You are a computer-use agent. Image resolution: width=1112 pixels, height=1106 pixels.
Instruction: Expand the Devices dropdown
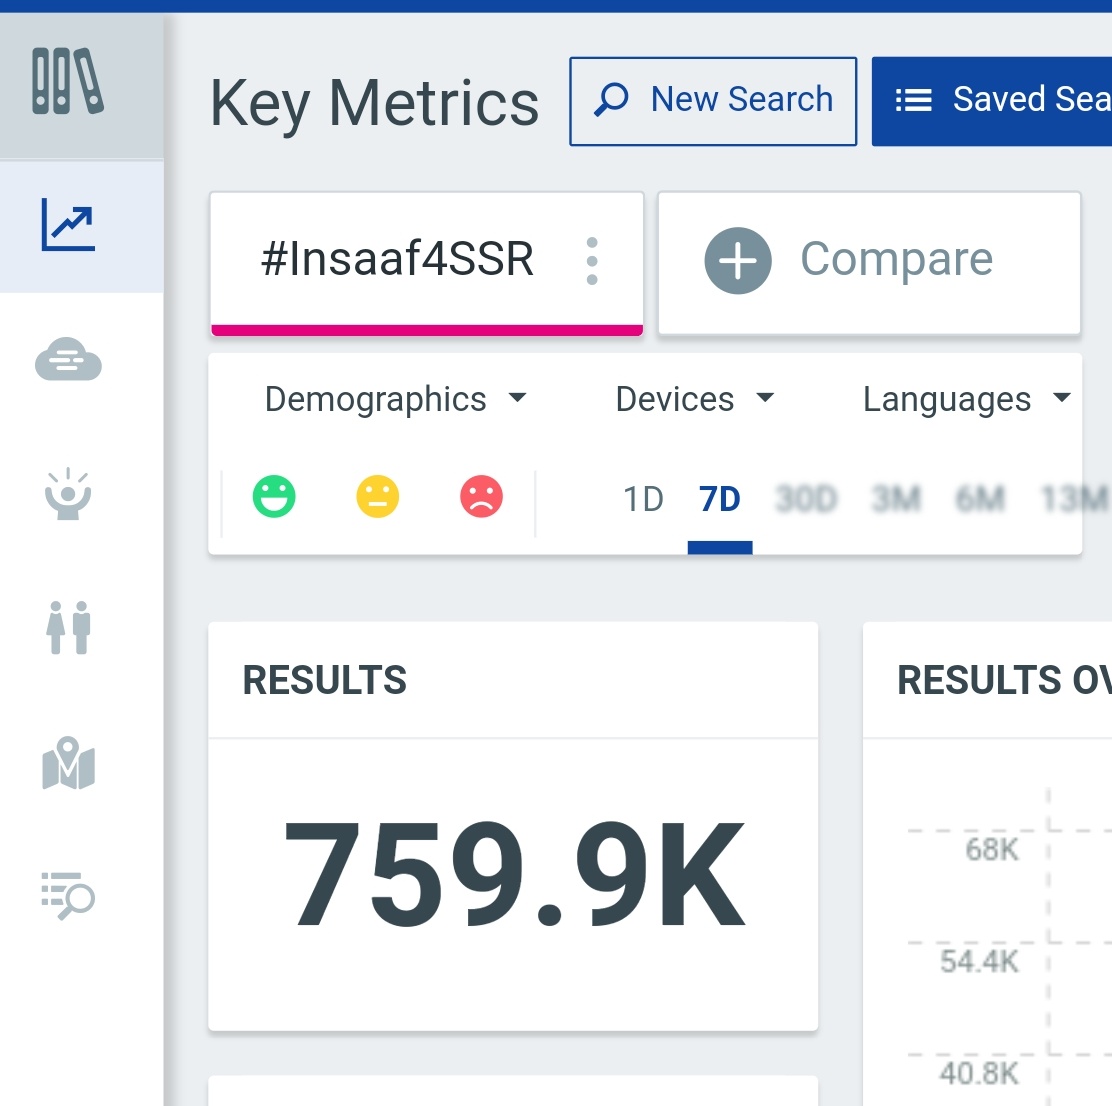(x=694, y=399)
